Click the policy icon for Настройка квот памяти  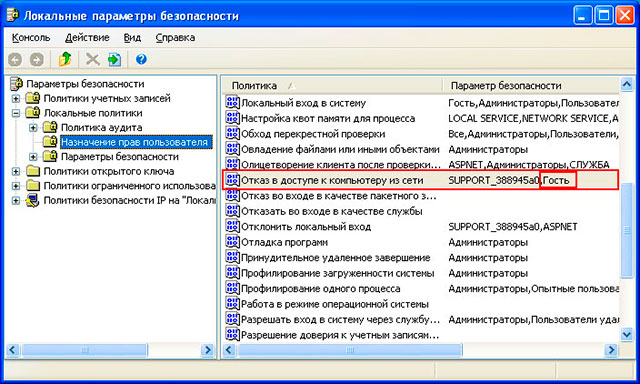coord(232,118)
